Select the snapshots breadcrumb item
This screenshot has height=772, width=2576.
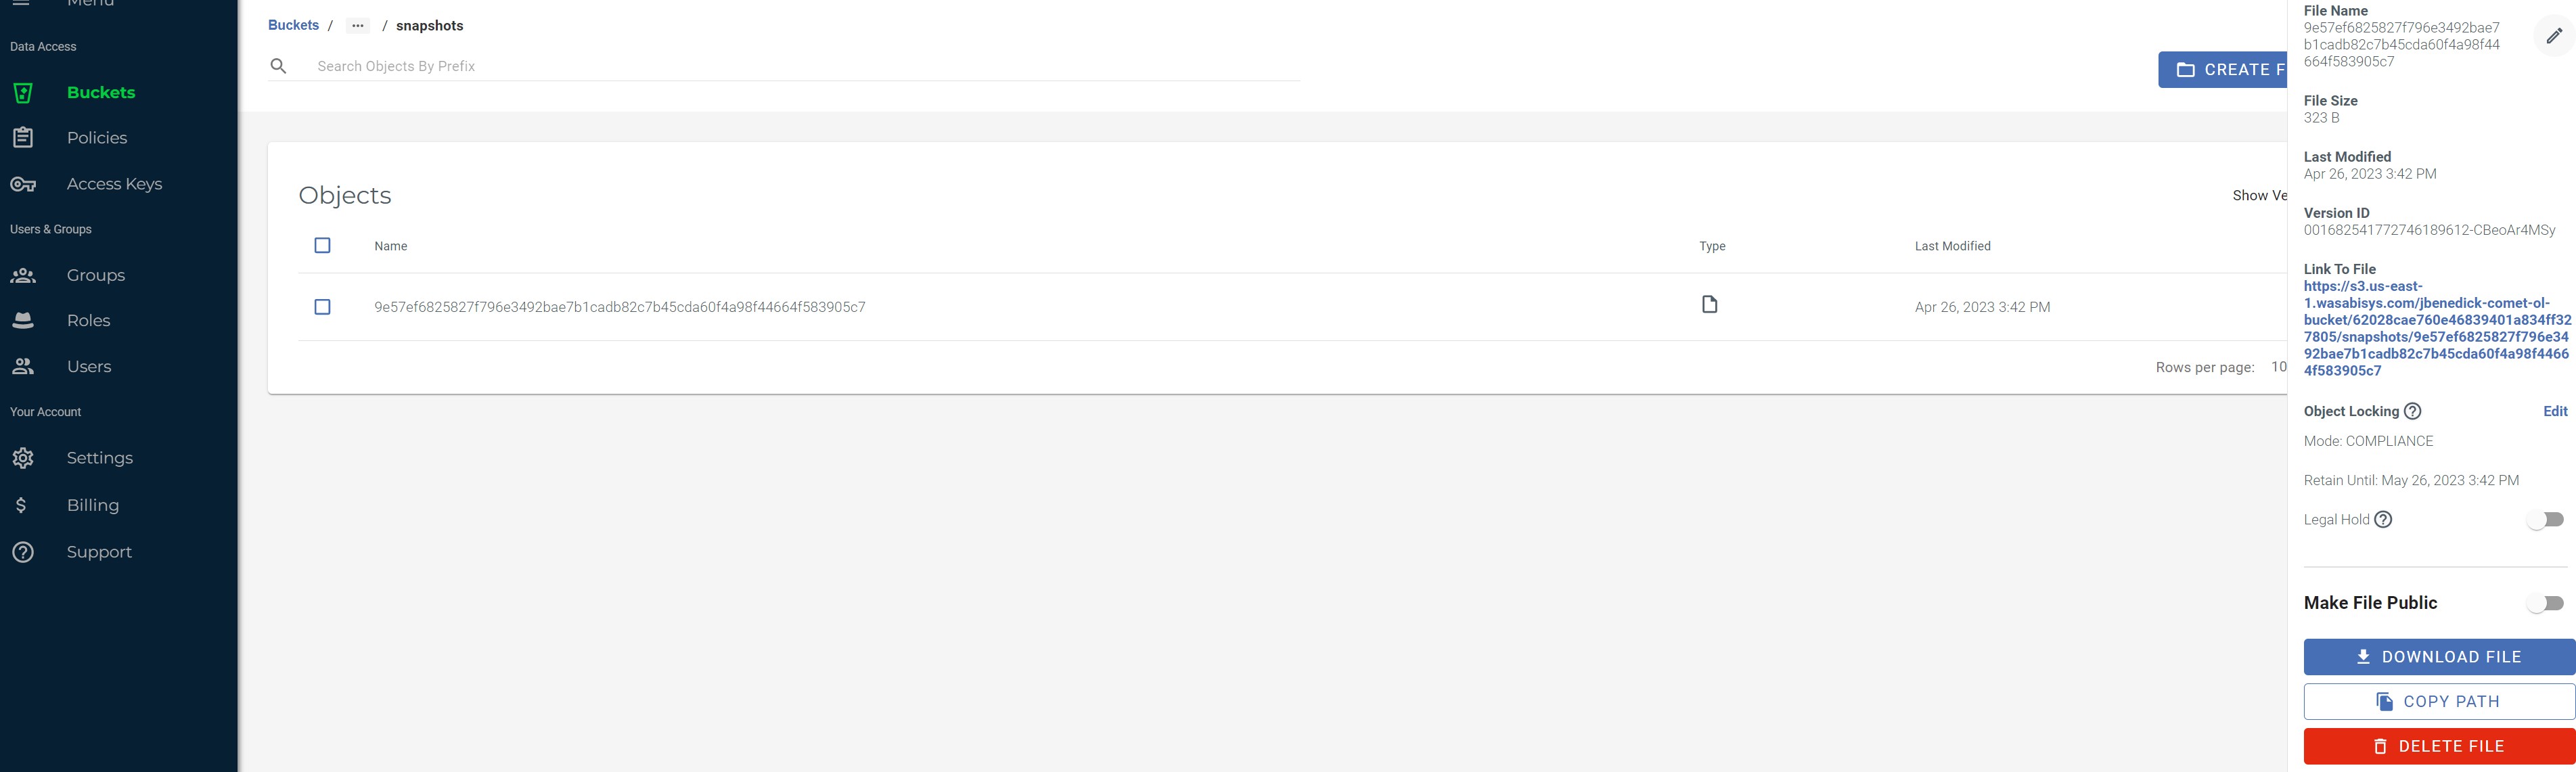(x=429, y=24)
